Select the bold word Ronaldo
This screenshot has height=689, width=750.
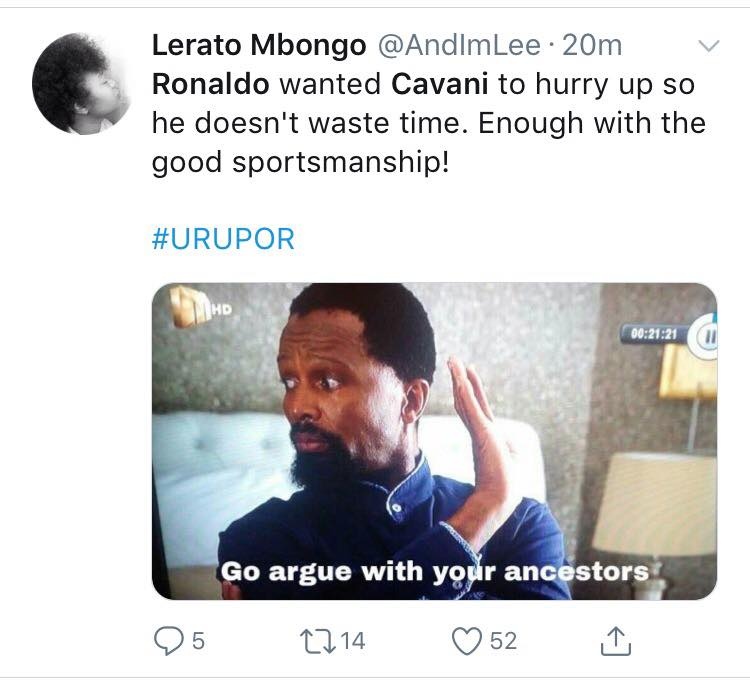click(210, 84)
